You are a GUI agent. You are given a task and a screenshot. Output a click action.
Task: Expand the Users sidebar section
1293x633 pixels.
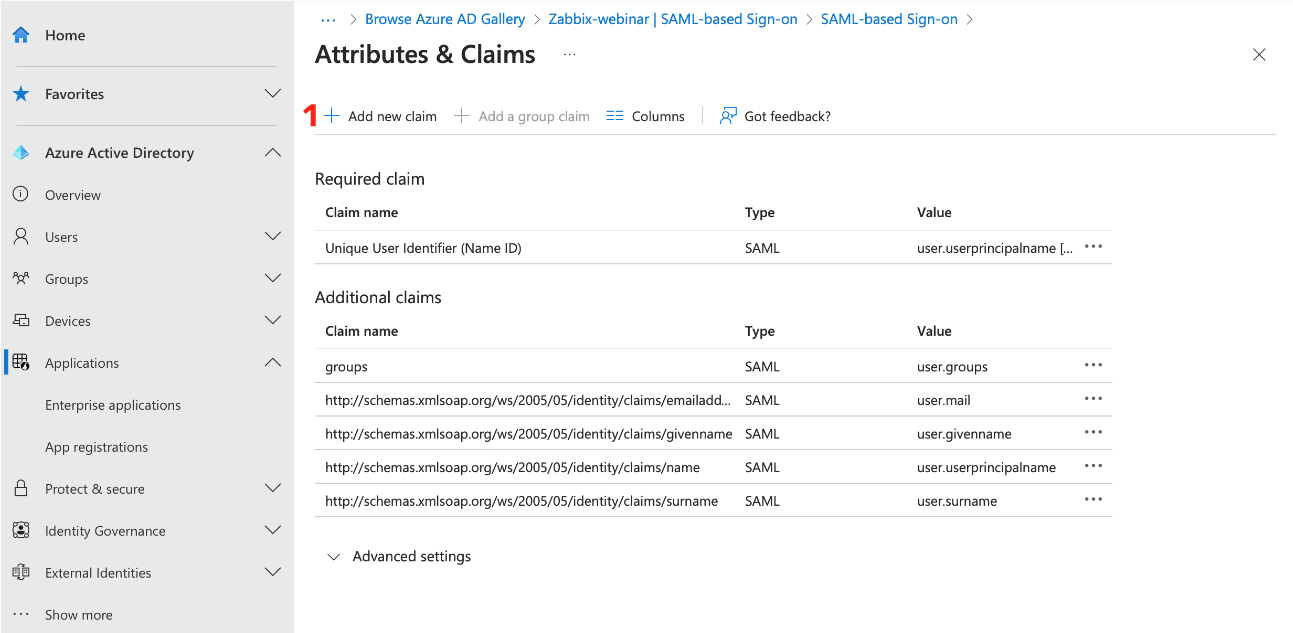click(x=272, y=236)
